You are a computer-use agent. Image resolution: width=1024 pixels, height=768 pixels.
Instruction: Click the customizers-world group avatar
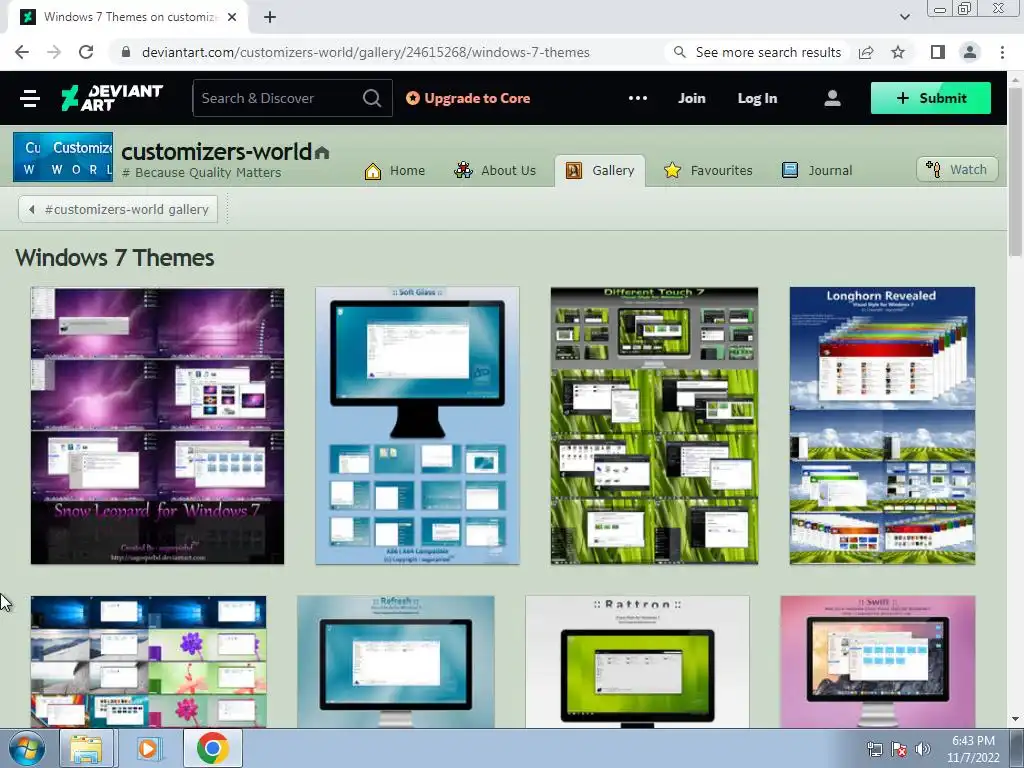[x=63, y=157]
